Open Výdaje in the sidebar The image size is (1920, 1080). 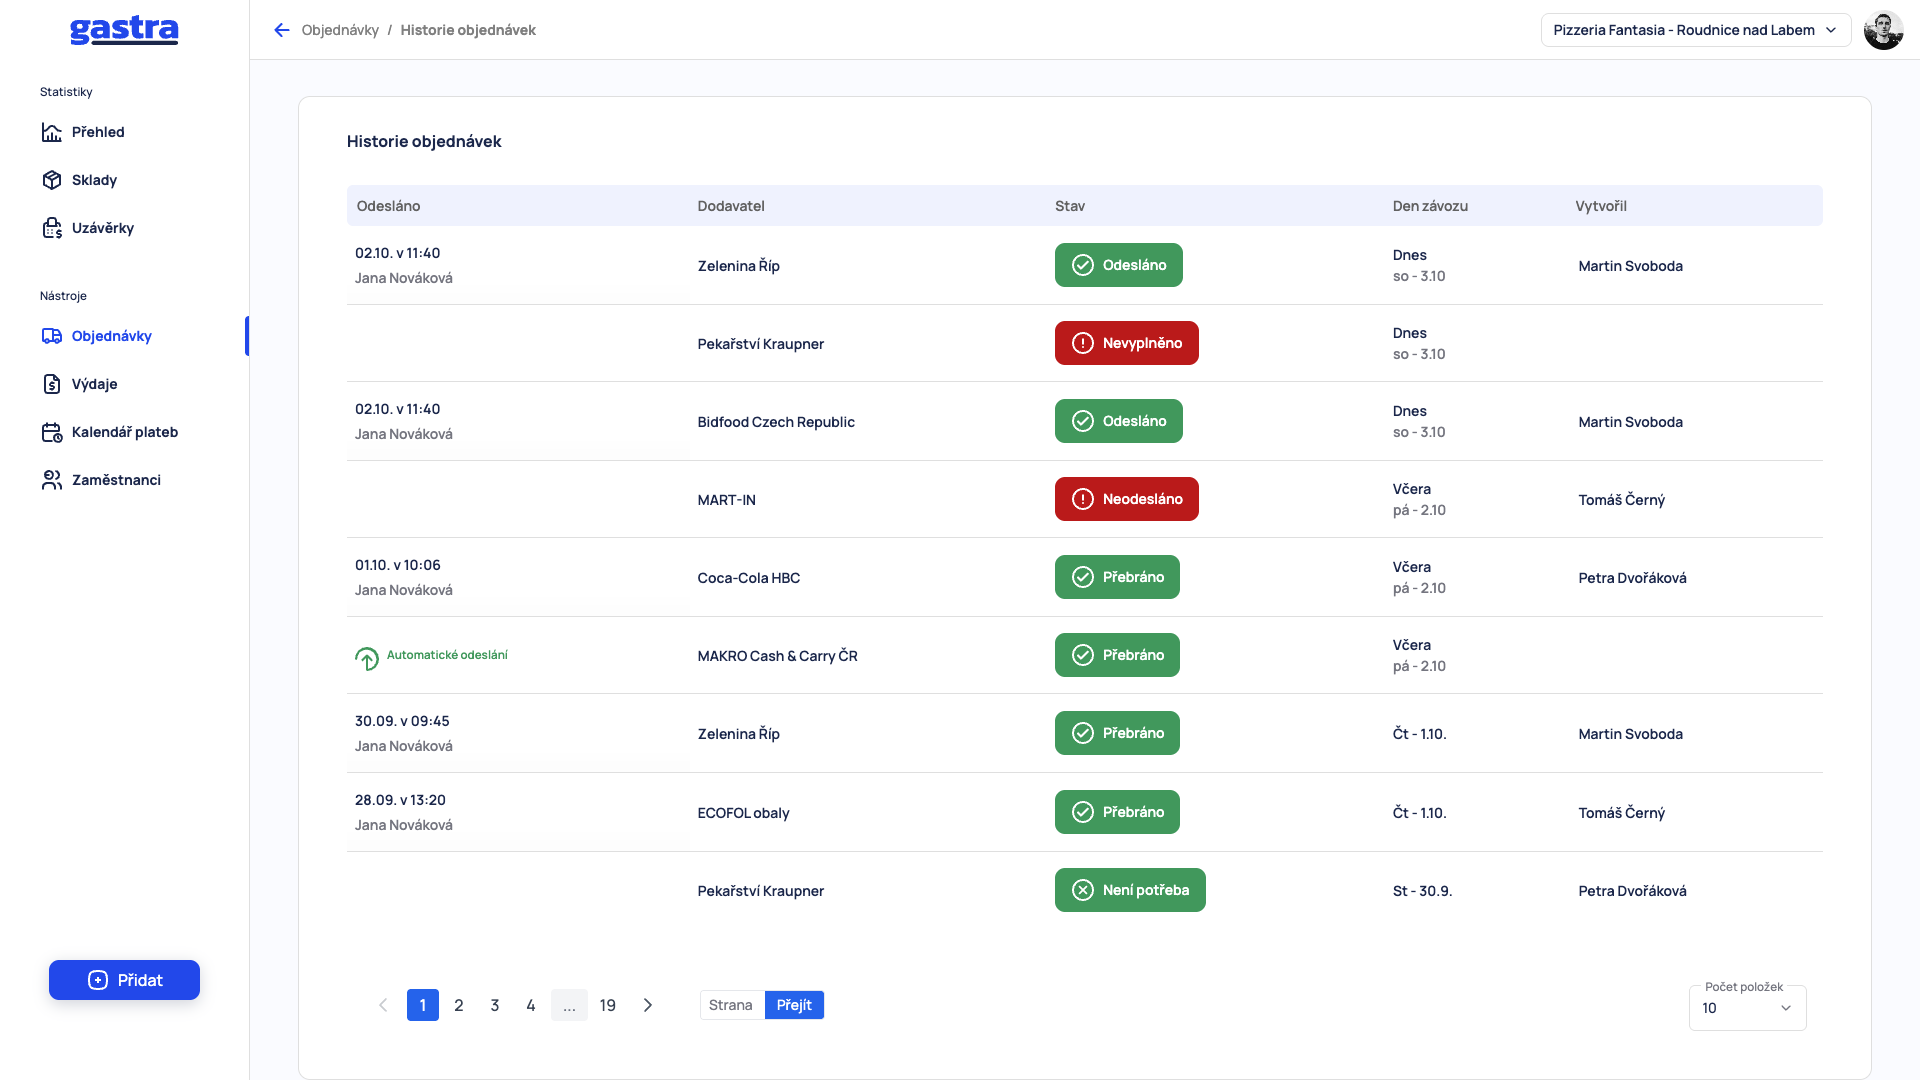(x=94, y=384)
